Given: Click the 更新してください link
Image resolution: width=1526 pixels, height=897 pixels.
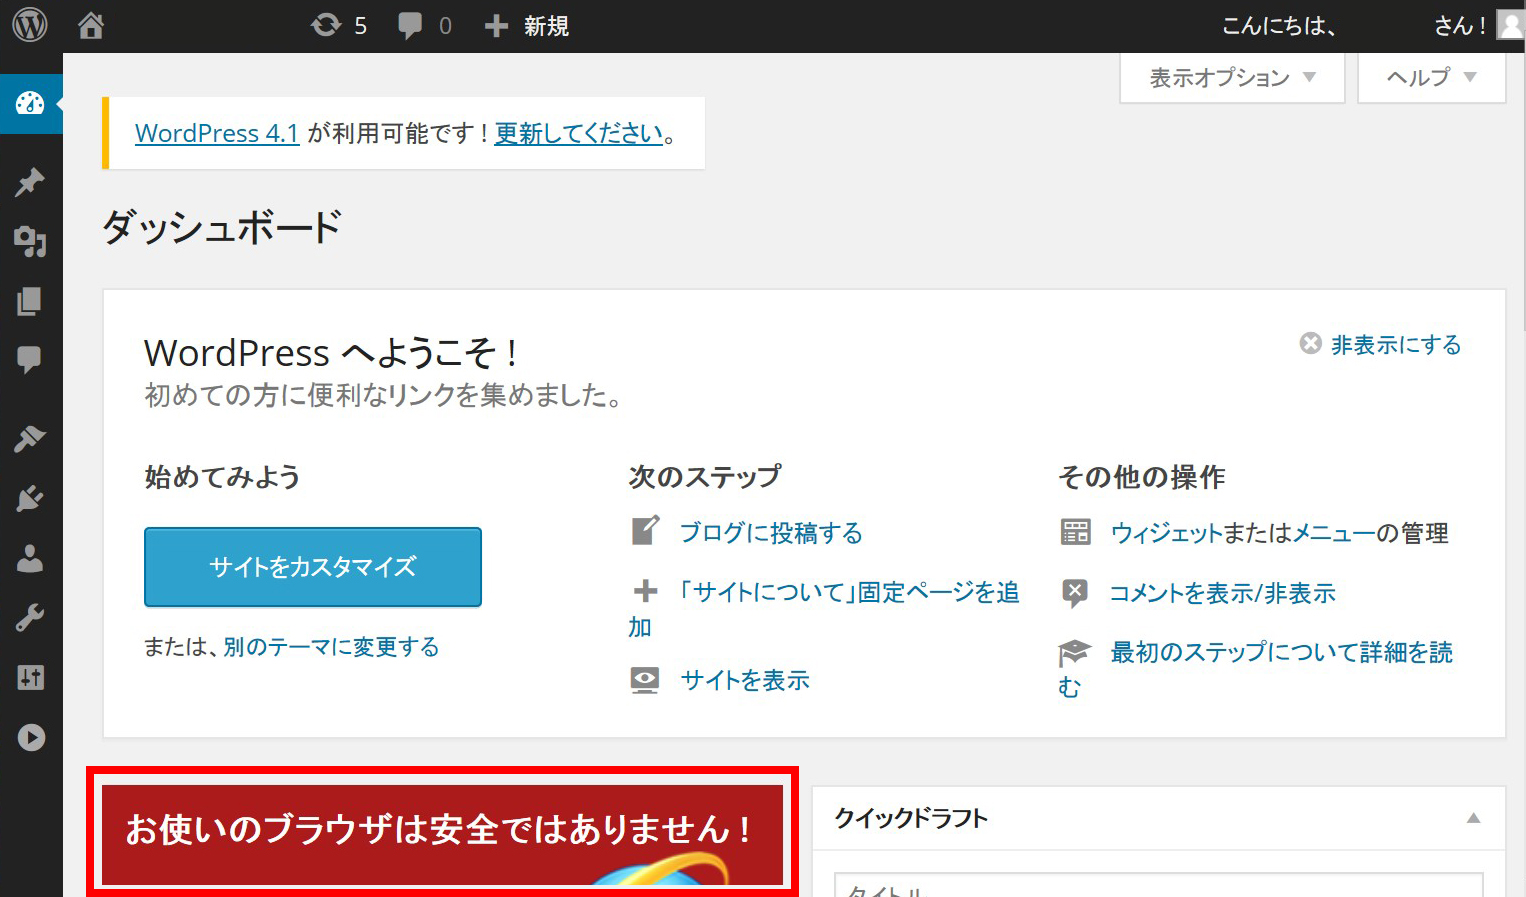Looking at the screenshot, I should pos(579,133).
